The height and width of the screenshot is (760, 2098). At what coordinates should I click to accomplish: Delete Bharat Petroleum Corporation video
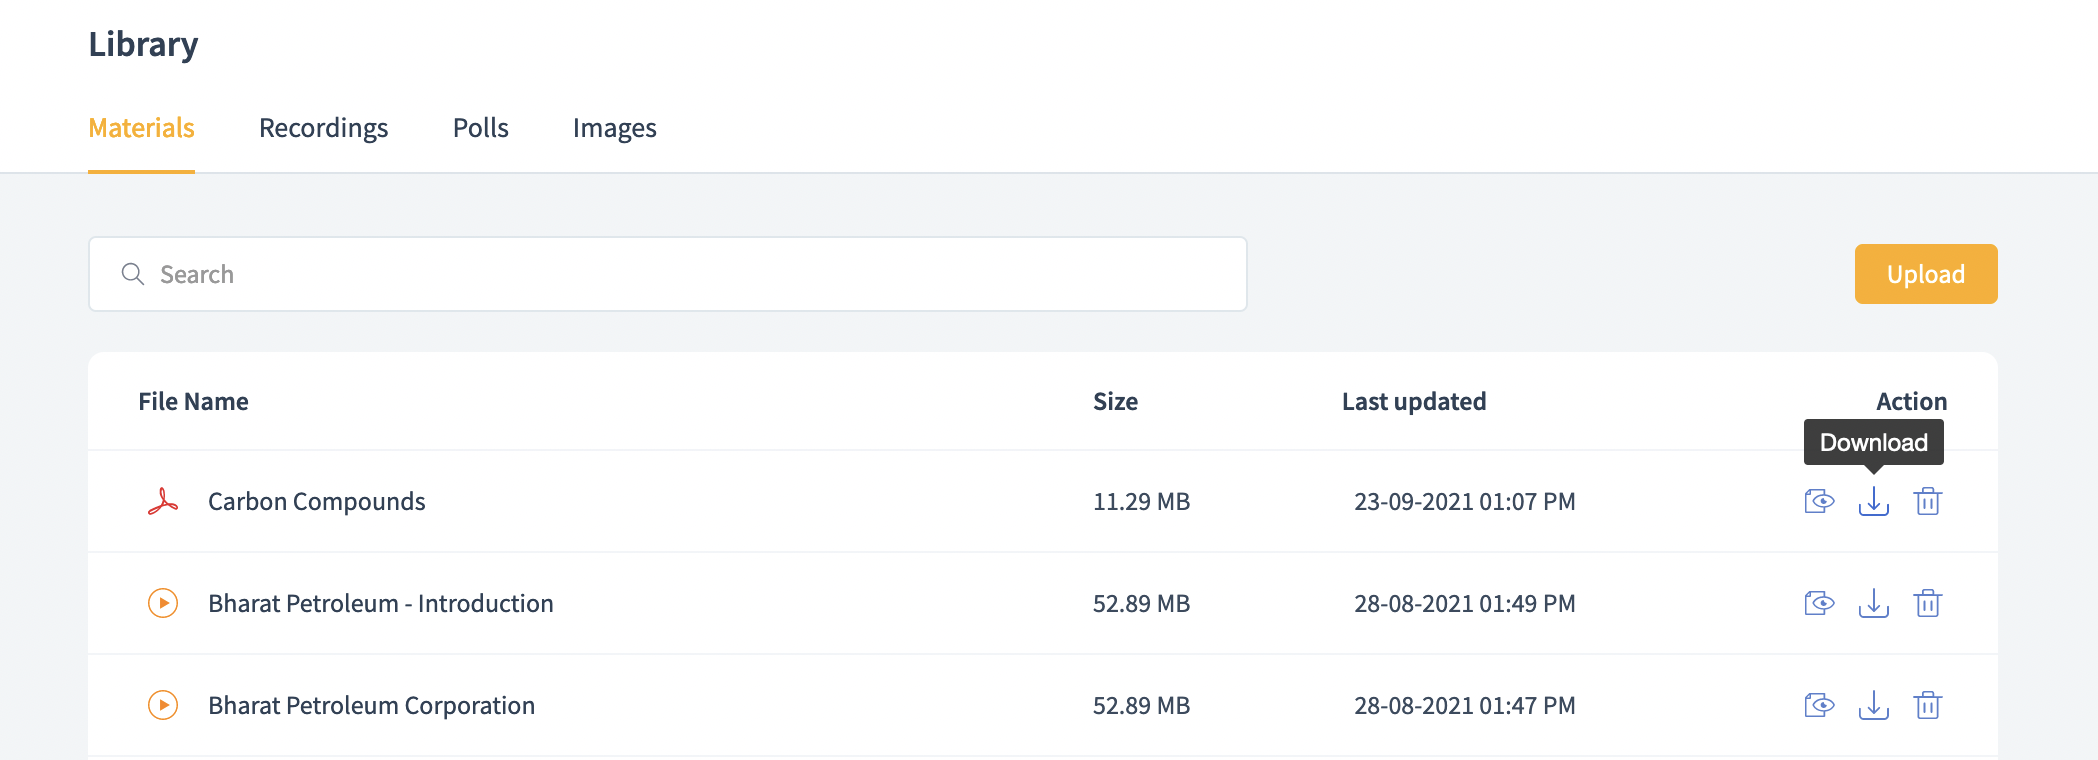(x=1927, y=705)
